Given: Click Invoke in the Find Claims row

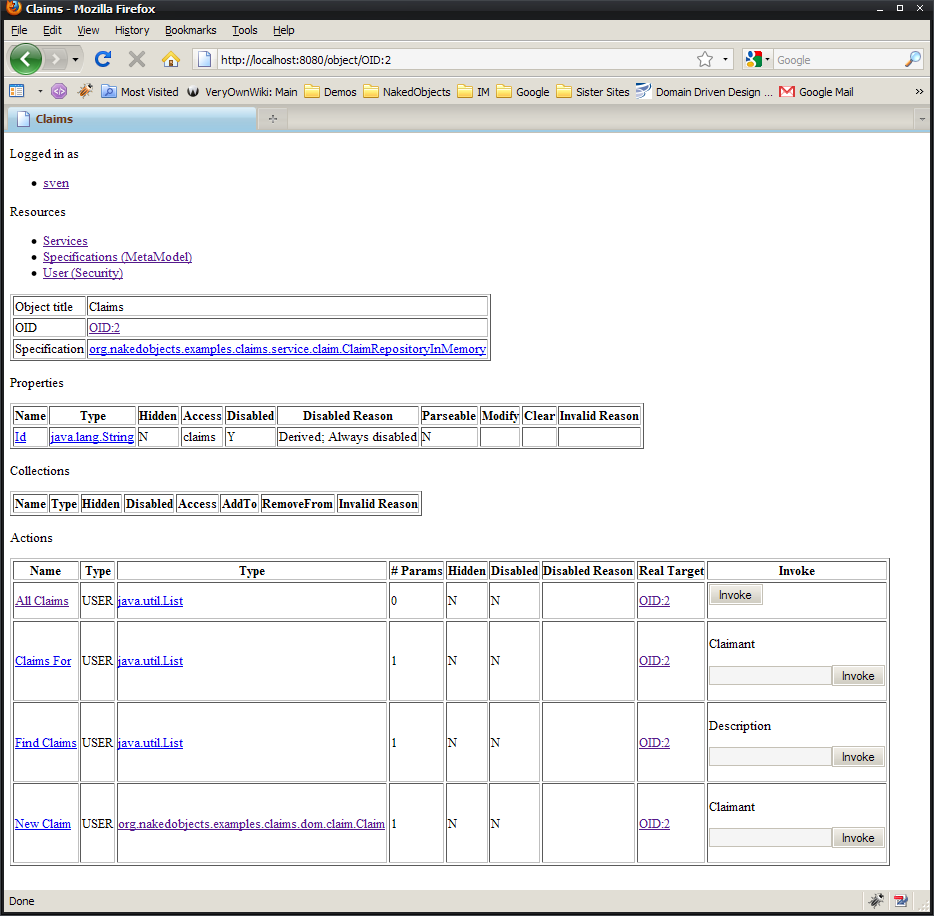Looking at the screenshot, I should click(858, 757).
